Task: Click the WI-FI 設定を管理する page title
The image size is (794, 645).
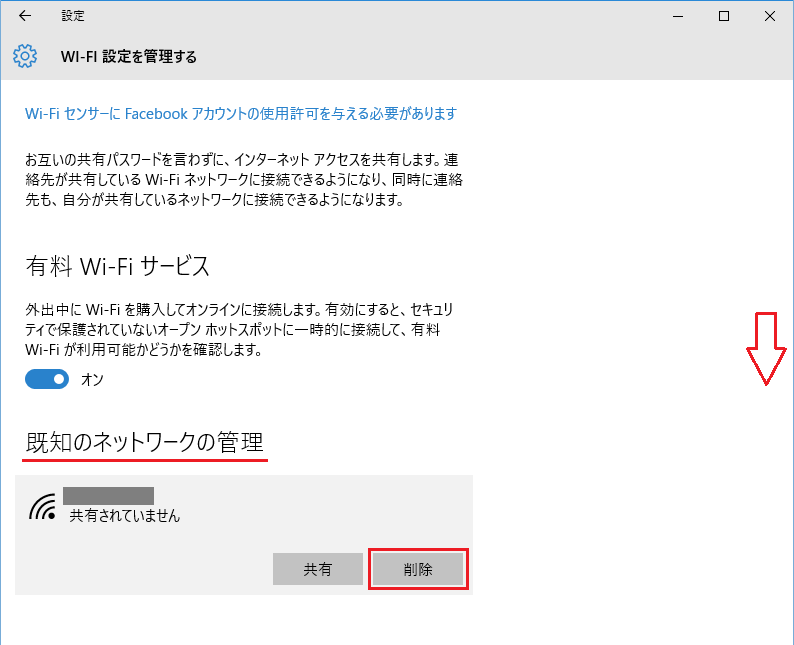Action: [x=128, y=57]
